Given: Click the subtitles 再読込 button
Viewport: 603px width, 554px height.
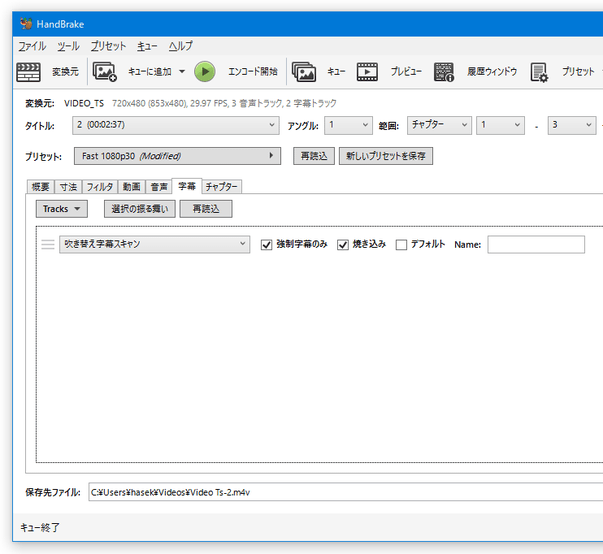Looking at the screenshot, I should point(206,209).
